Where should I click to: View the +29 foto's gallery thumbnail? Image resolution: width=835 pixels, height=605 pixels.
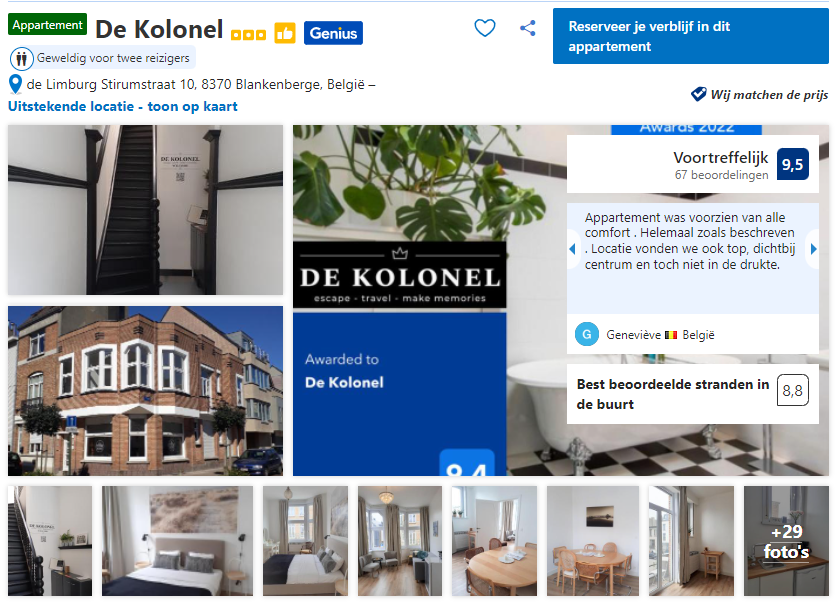[786, 541]
